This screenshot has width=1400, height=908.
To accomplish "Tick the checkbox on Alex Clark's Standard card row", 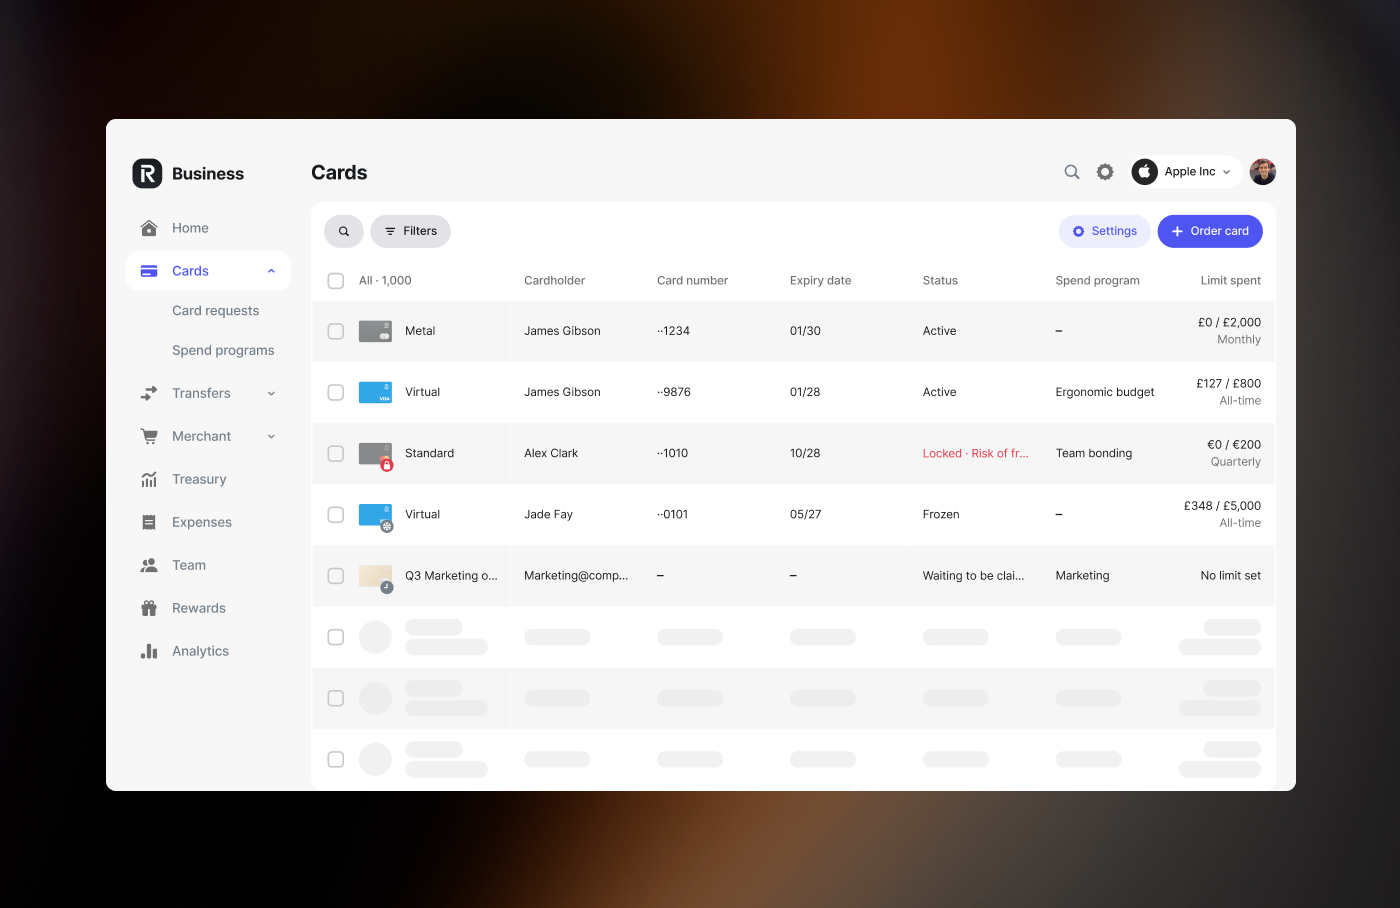I will (335, 453).
